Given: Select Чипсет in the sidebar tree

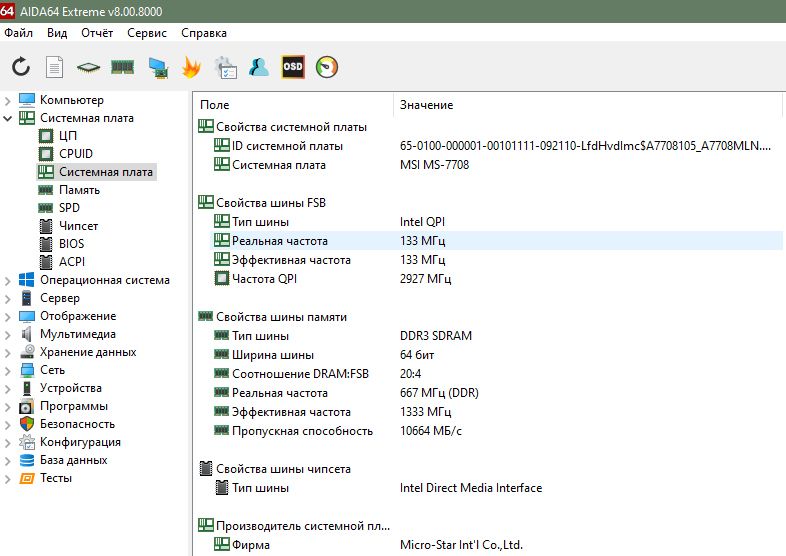Looking at the screenshot, I should pos(78,226).
